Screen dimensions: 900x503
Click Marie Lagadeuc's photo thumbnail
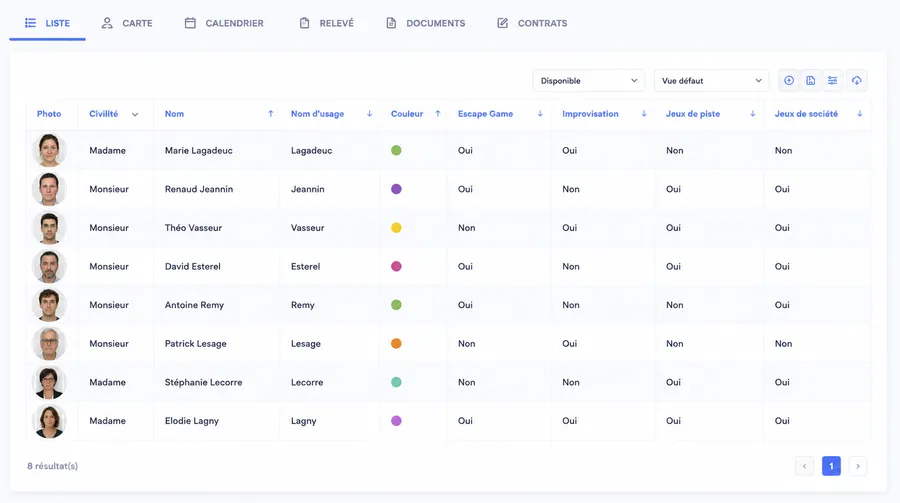(49, 150)
